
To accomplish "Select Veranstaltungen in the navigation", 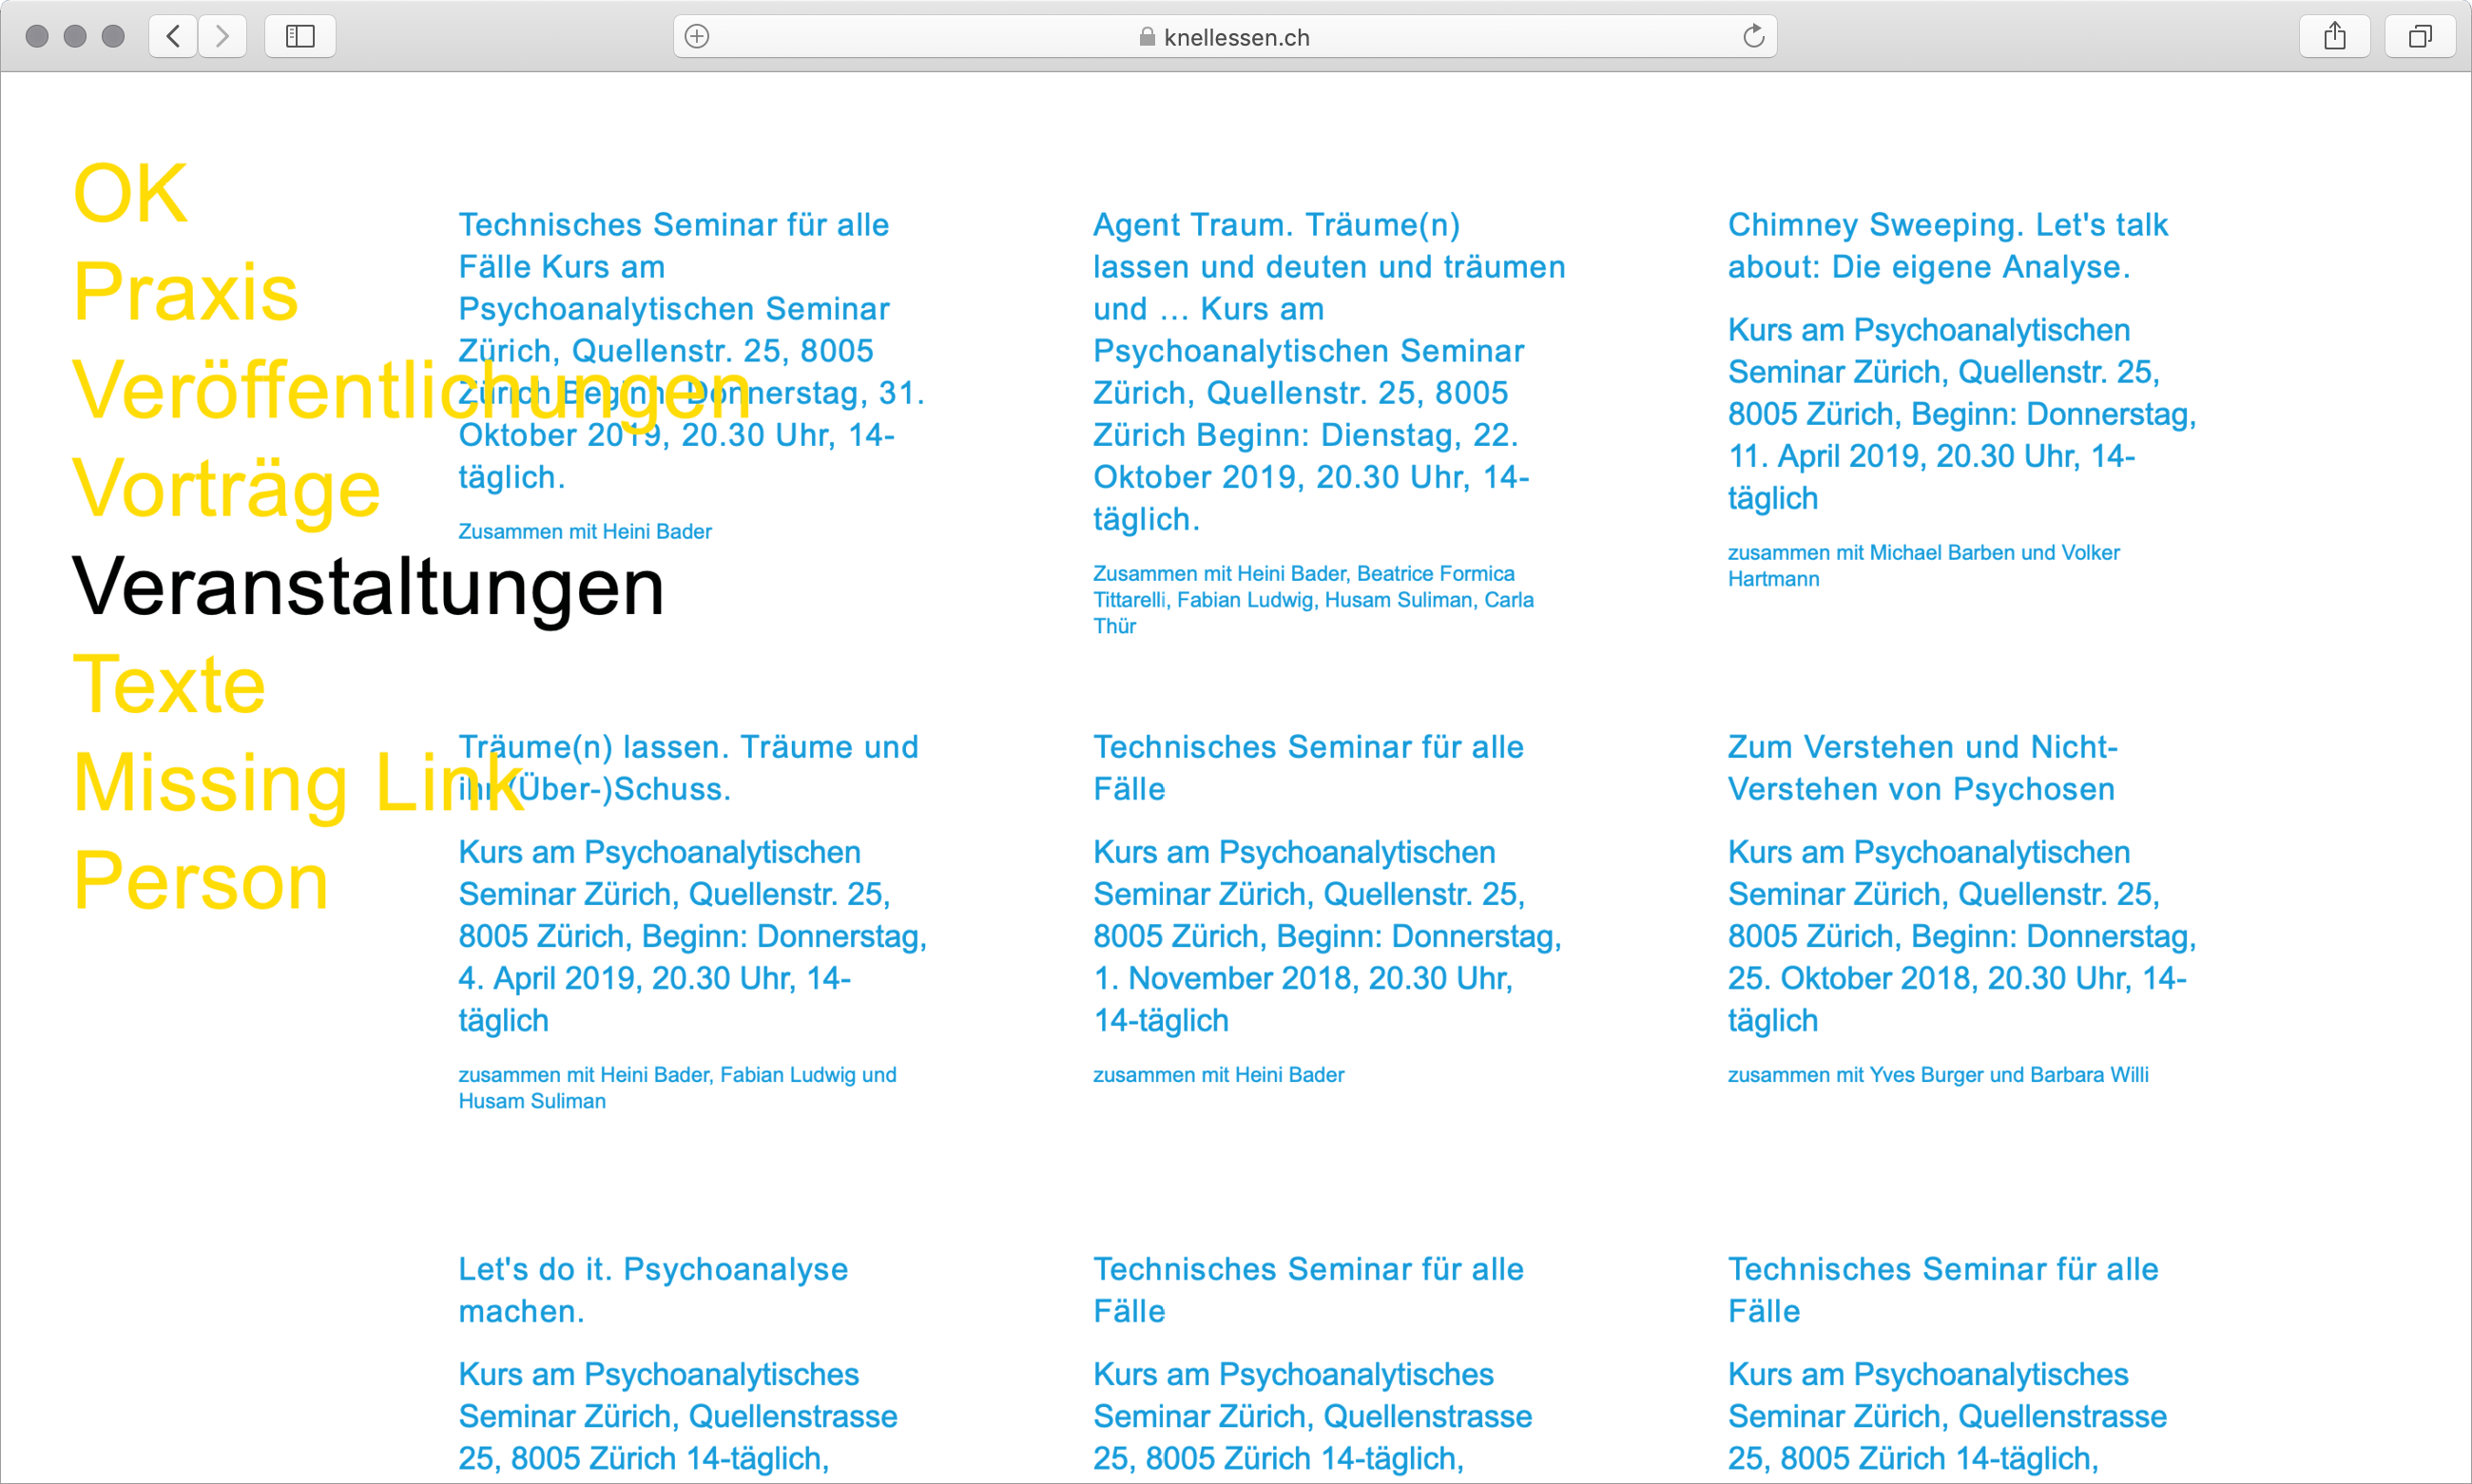I will click(x=368, y=587).
